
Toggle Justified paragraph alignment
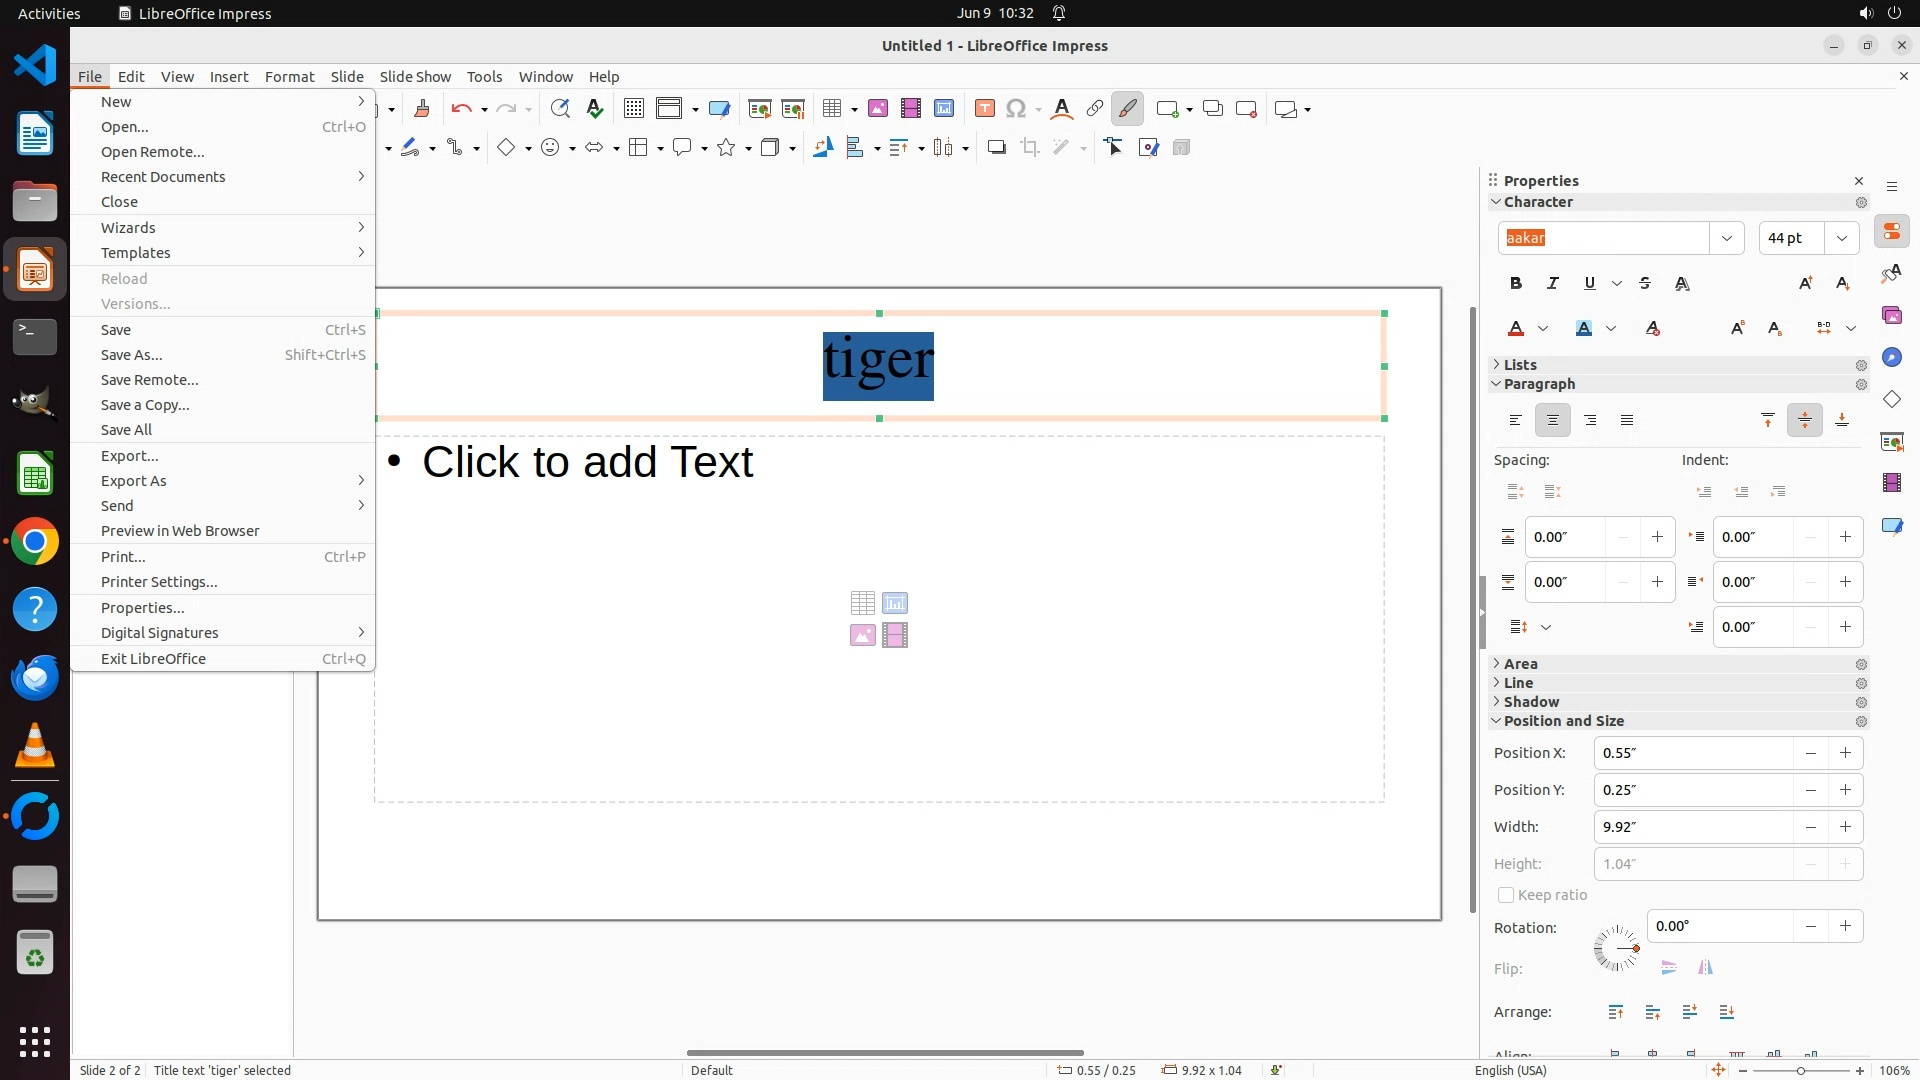[x=1627, y=421]
